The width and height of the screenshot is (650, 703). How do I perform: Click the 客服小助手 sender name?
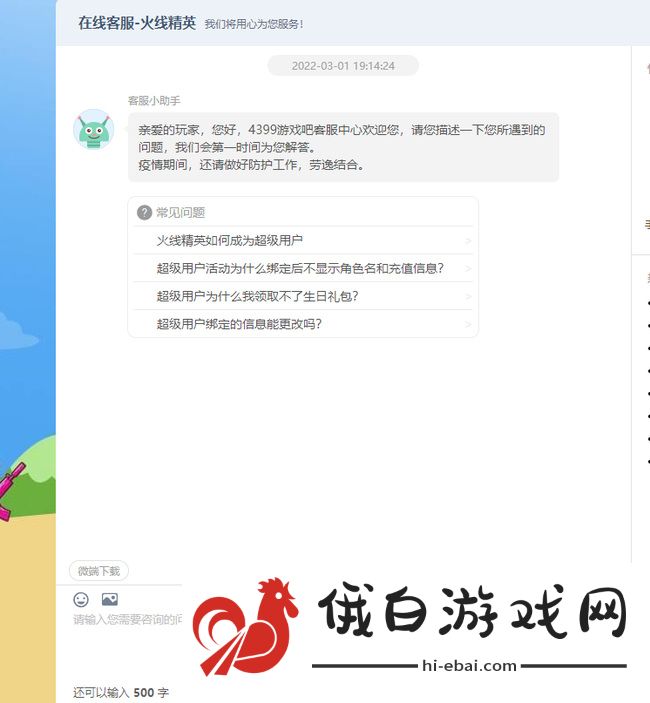click(x=154, y=100)
